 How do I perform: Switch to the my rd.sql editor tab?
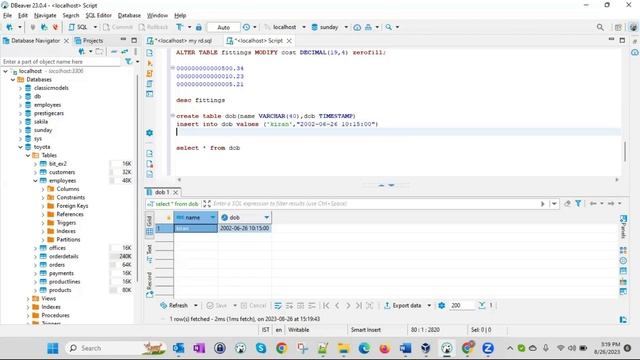coord(180,40)
